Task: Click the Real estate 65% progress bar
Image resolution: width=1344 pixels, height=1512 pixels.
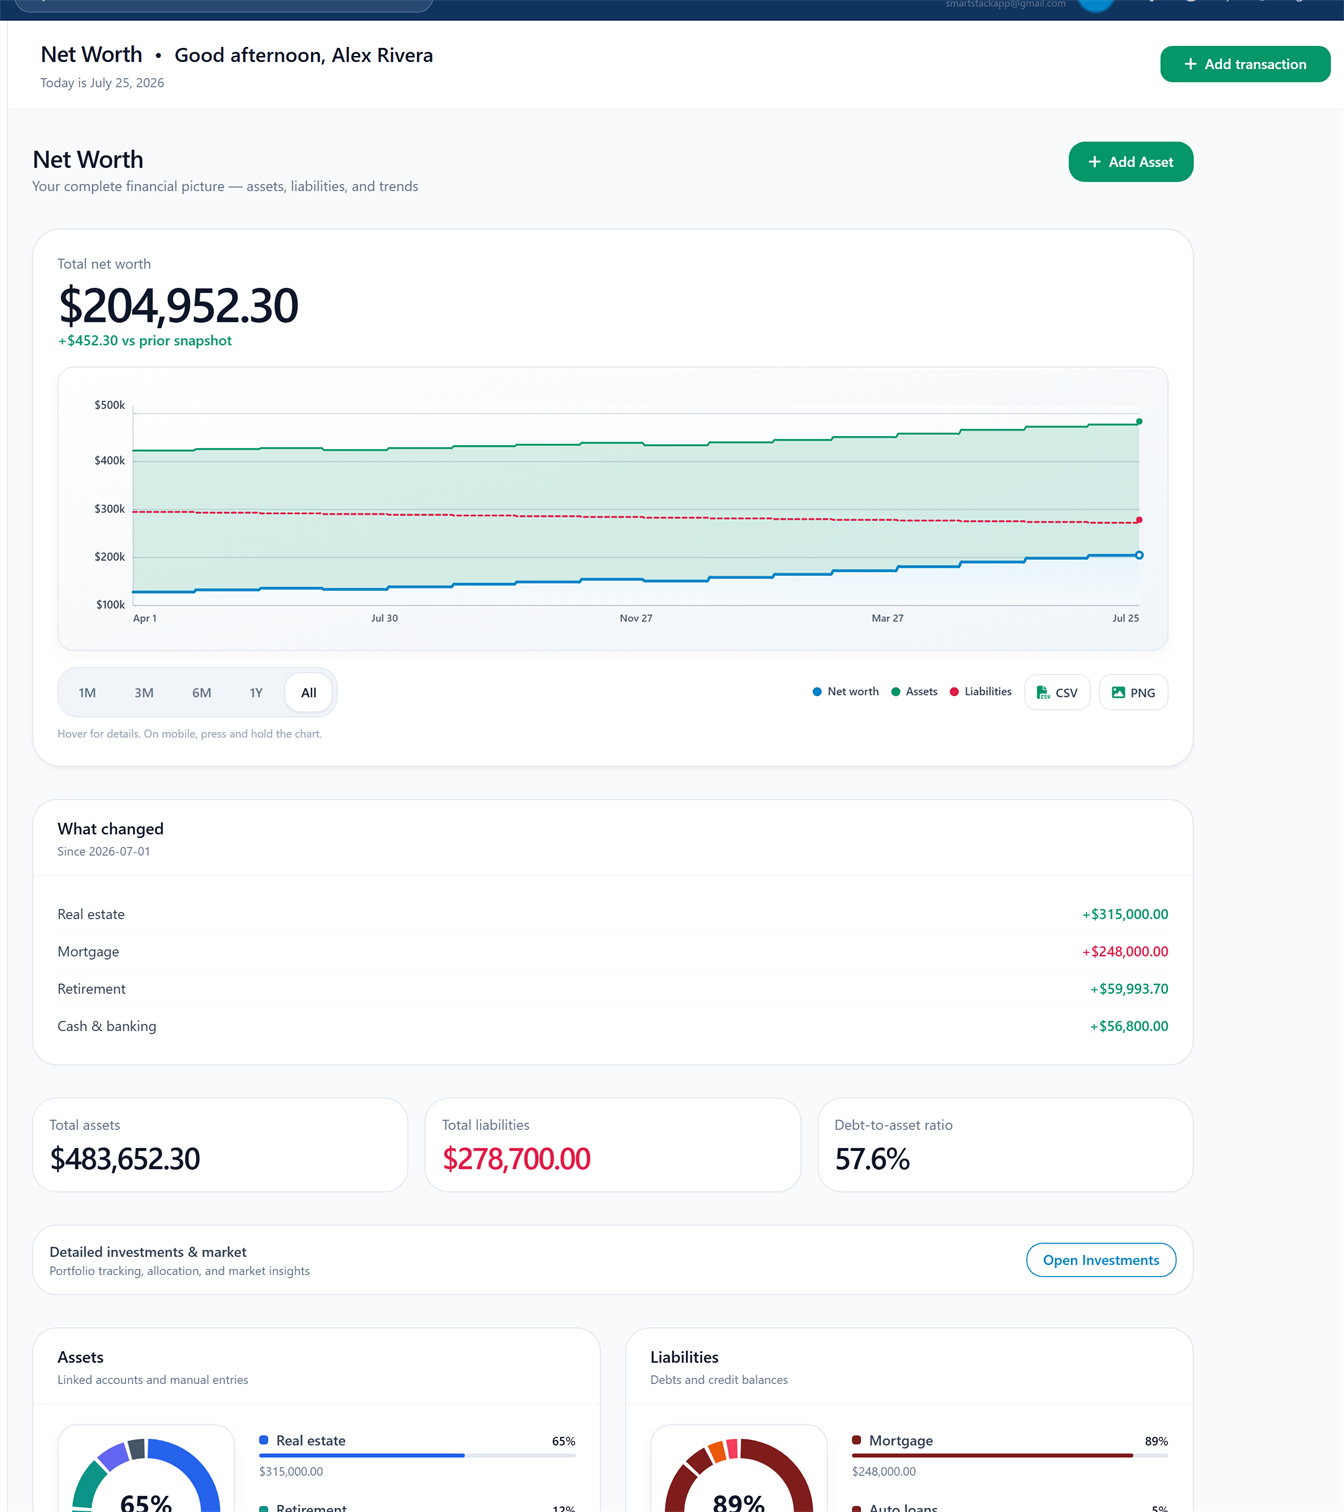Action: pyautogui.click(x=417, y=1456)
